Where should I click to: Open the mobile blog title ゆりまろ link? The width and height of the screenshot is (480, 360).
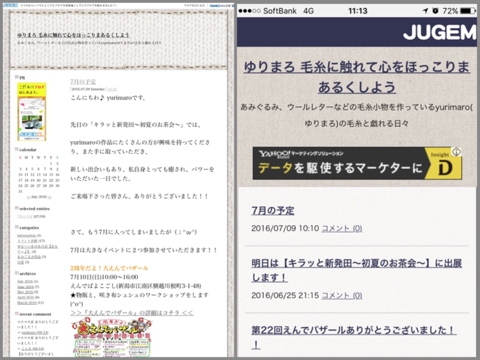(357, 77)
